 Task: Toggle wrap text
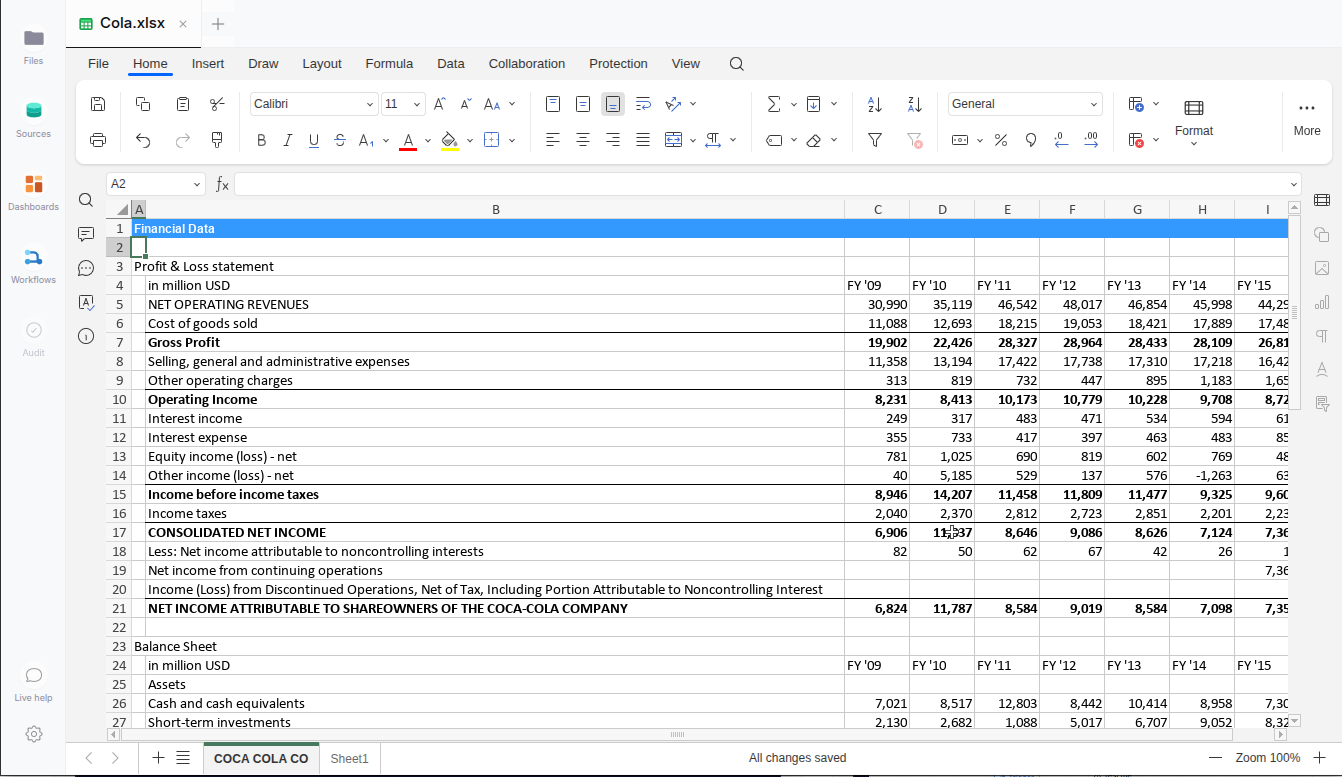pos(643,104)
